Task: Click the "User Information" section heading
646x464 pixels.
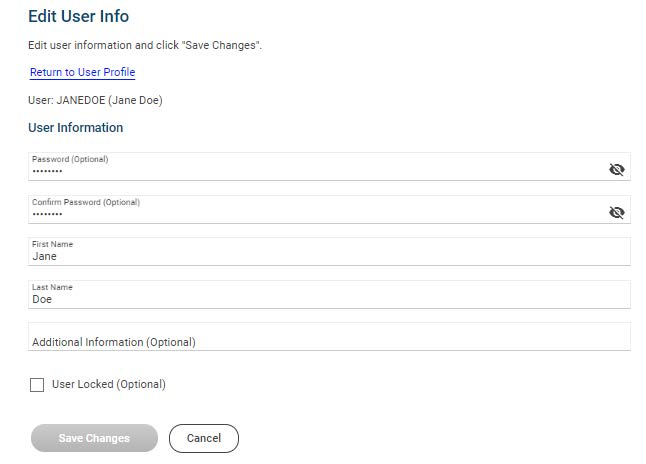Action: point(76,128)
